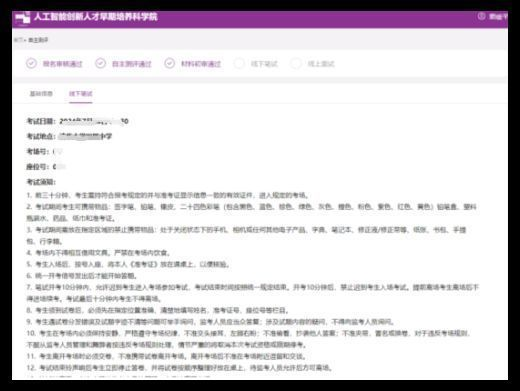Switch to the underlined 线下笔试 tab
520x391 pixels.
[x=81, y=94]
